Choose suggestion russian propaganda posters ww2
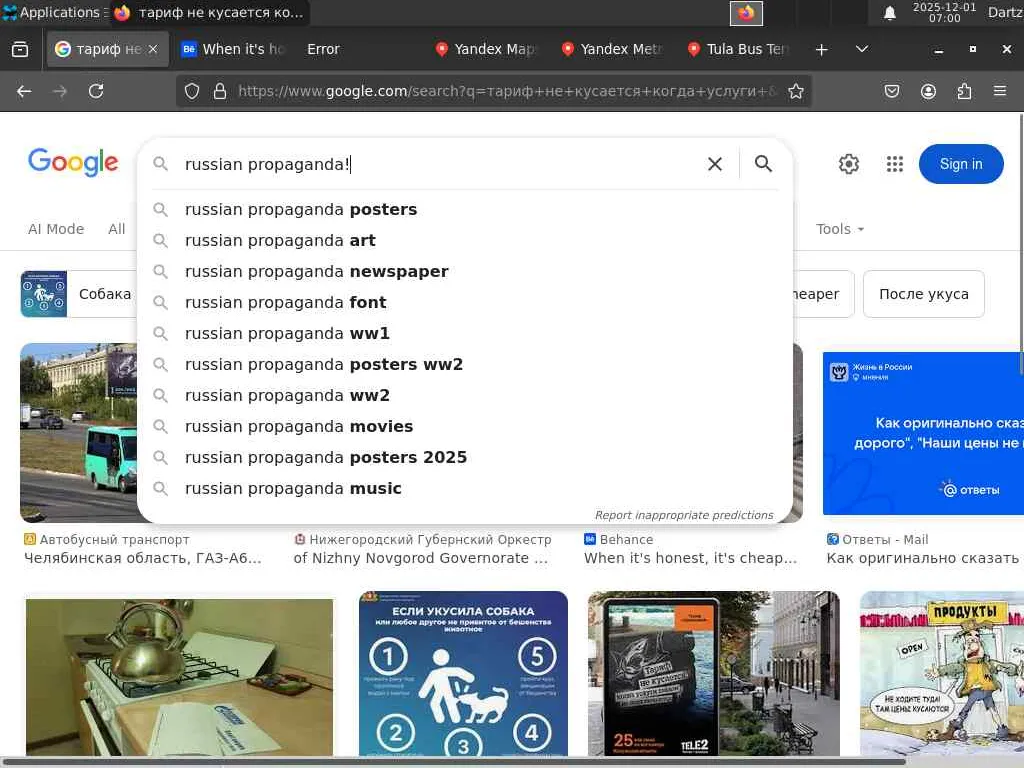Viewport: 1024px width, 768px height. (x=465, y=364)
